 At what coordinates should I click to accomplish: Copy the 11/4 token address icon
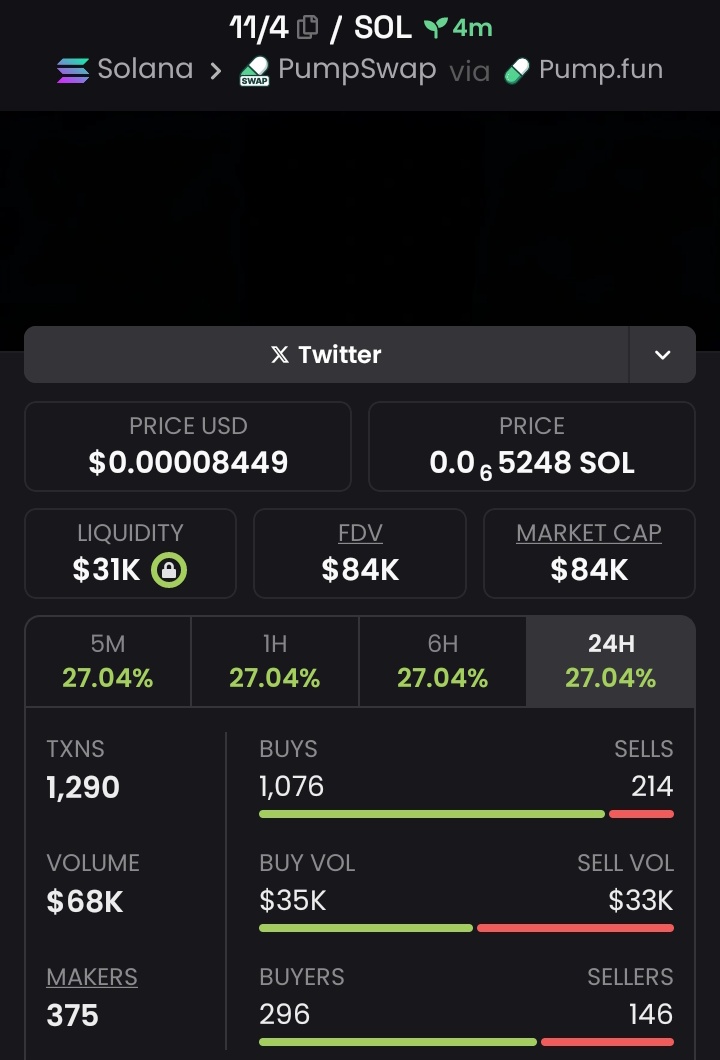click(x=308, y=28)
